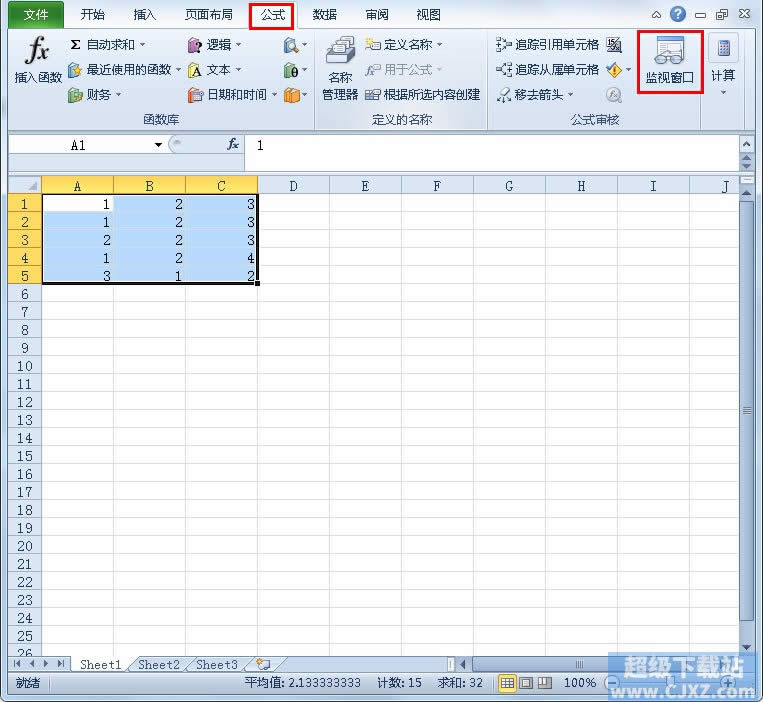The width and height of the screenshot is (763, 702).
Task: Switch to the Review (审阅) tab
Action: tap(377, 15)
